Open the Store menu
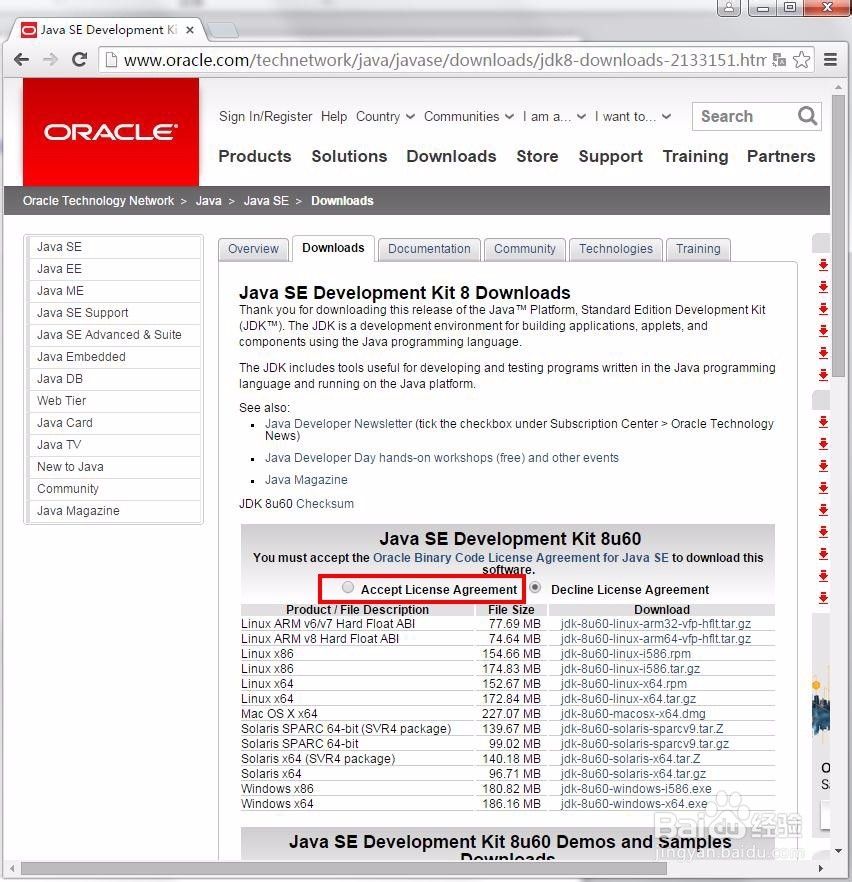Viewport: 852px width, 882px height. click(537, 156)
